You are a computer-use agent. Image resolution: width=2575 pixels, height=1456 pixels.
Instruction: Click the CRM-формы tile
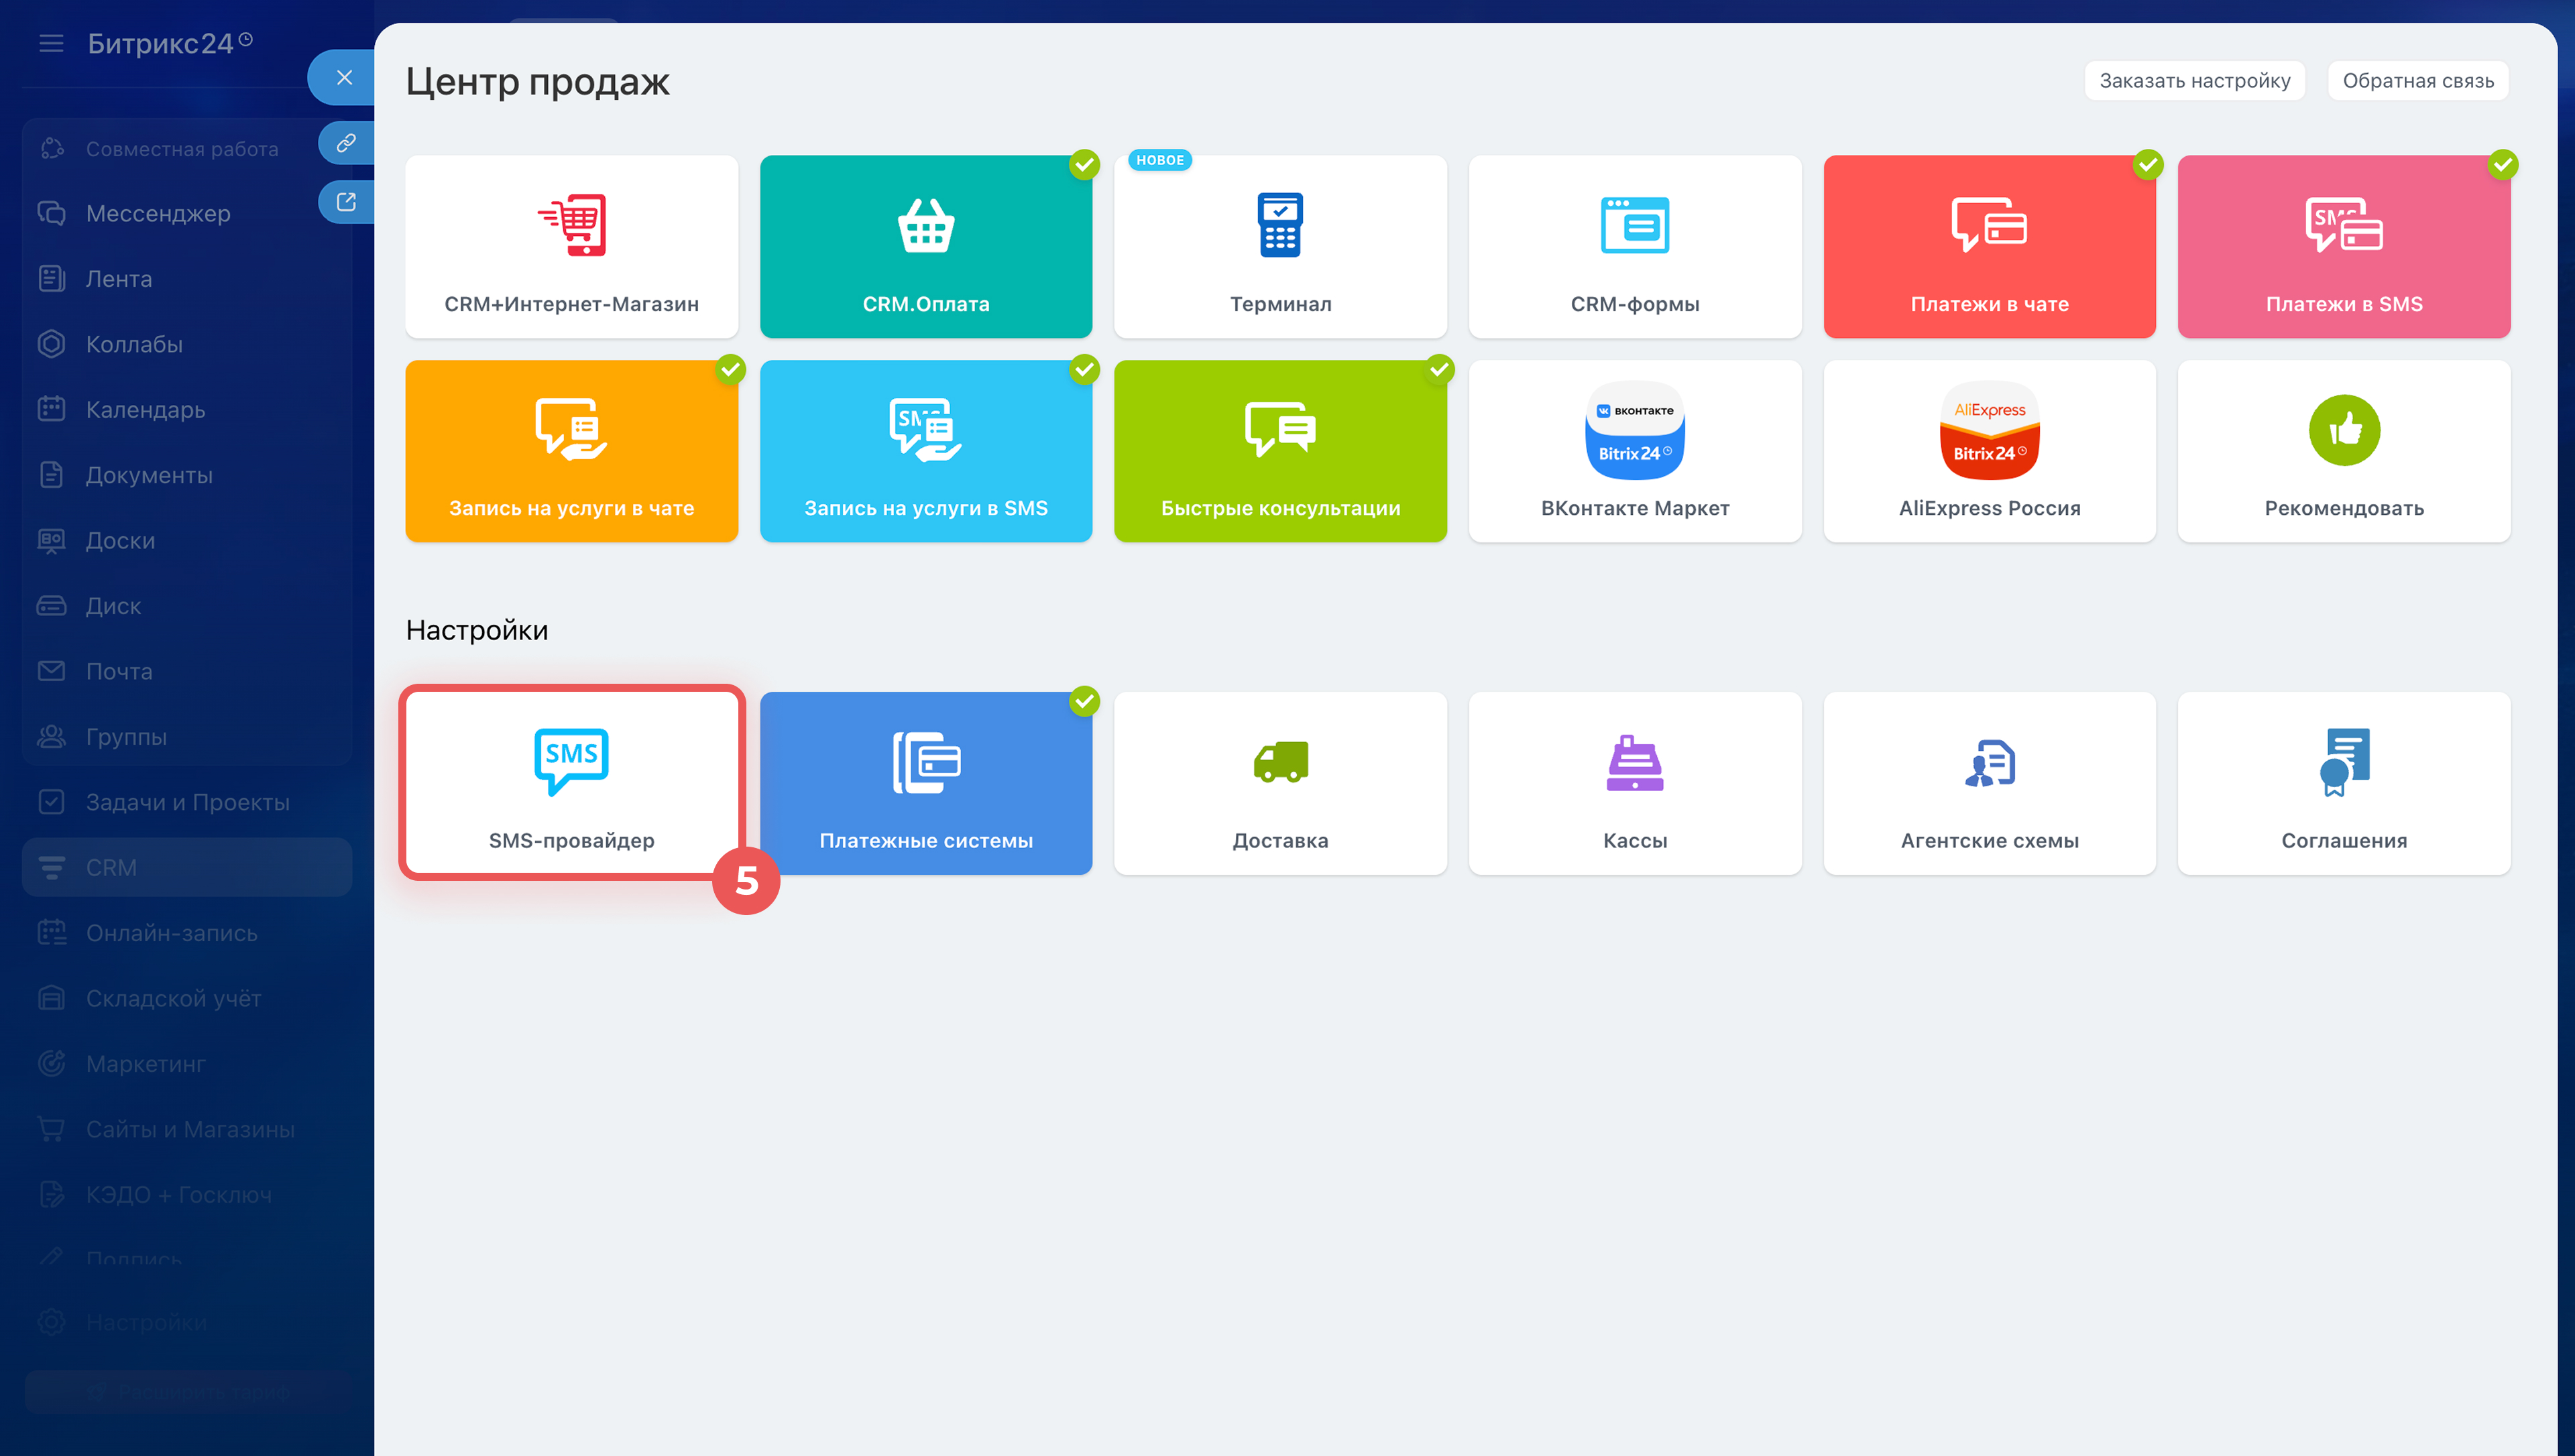(x=1634, y=246)
